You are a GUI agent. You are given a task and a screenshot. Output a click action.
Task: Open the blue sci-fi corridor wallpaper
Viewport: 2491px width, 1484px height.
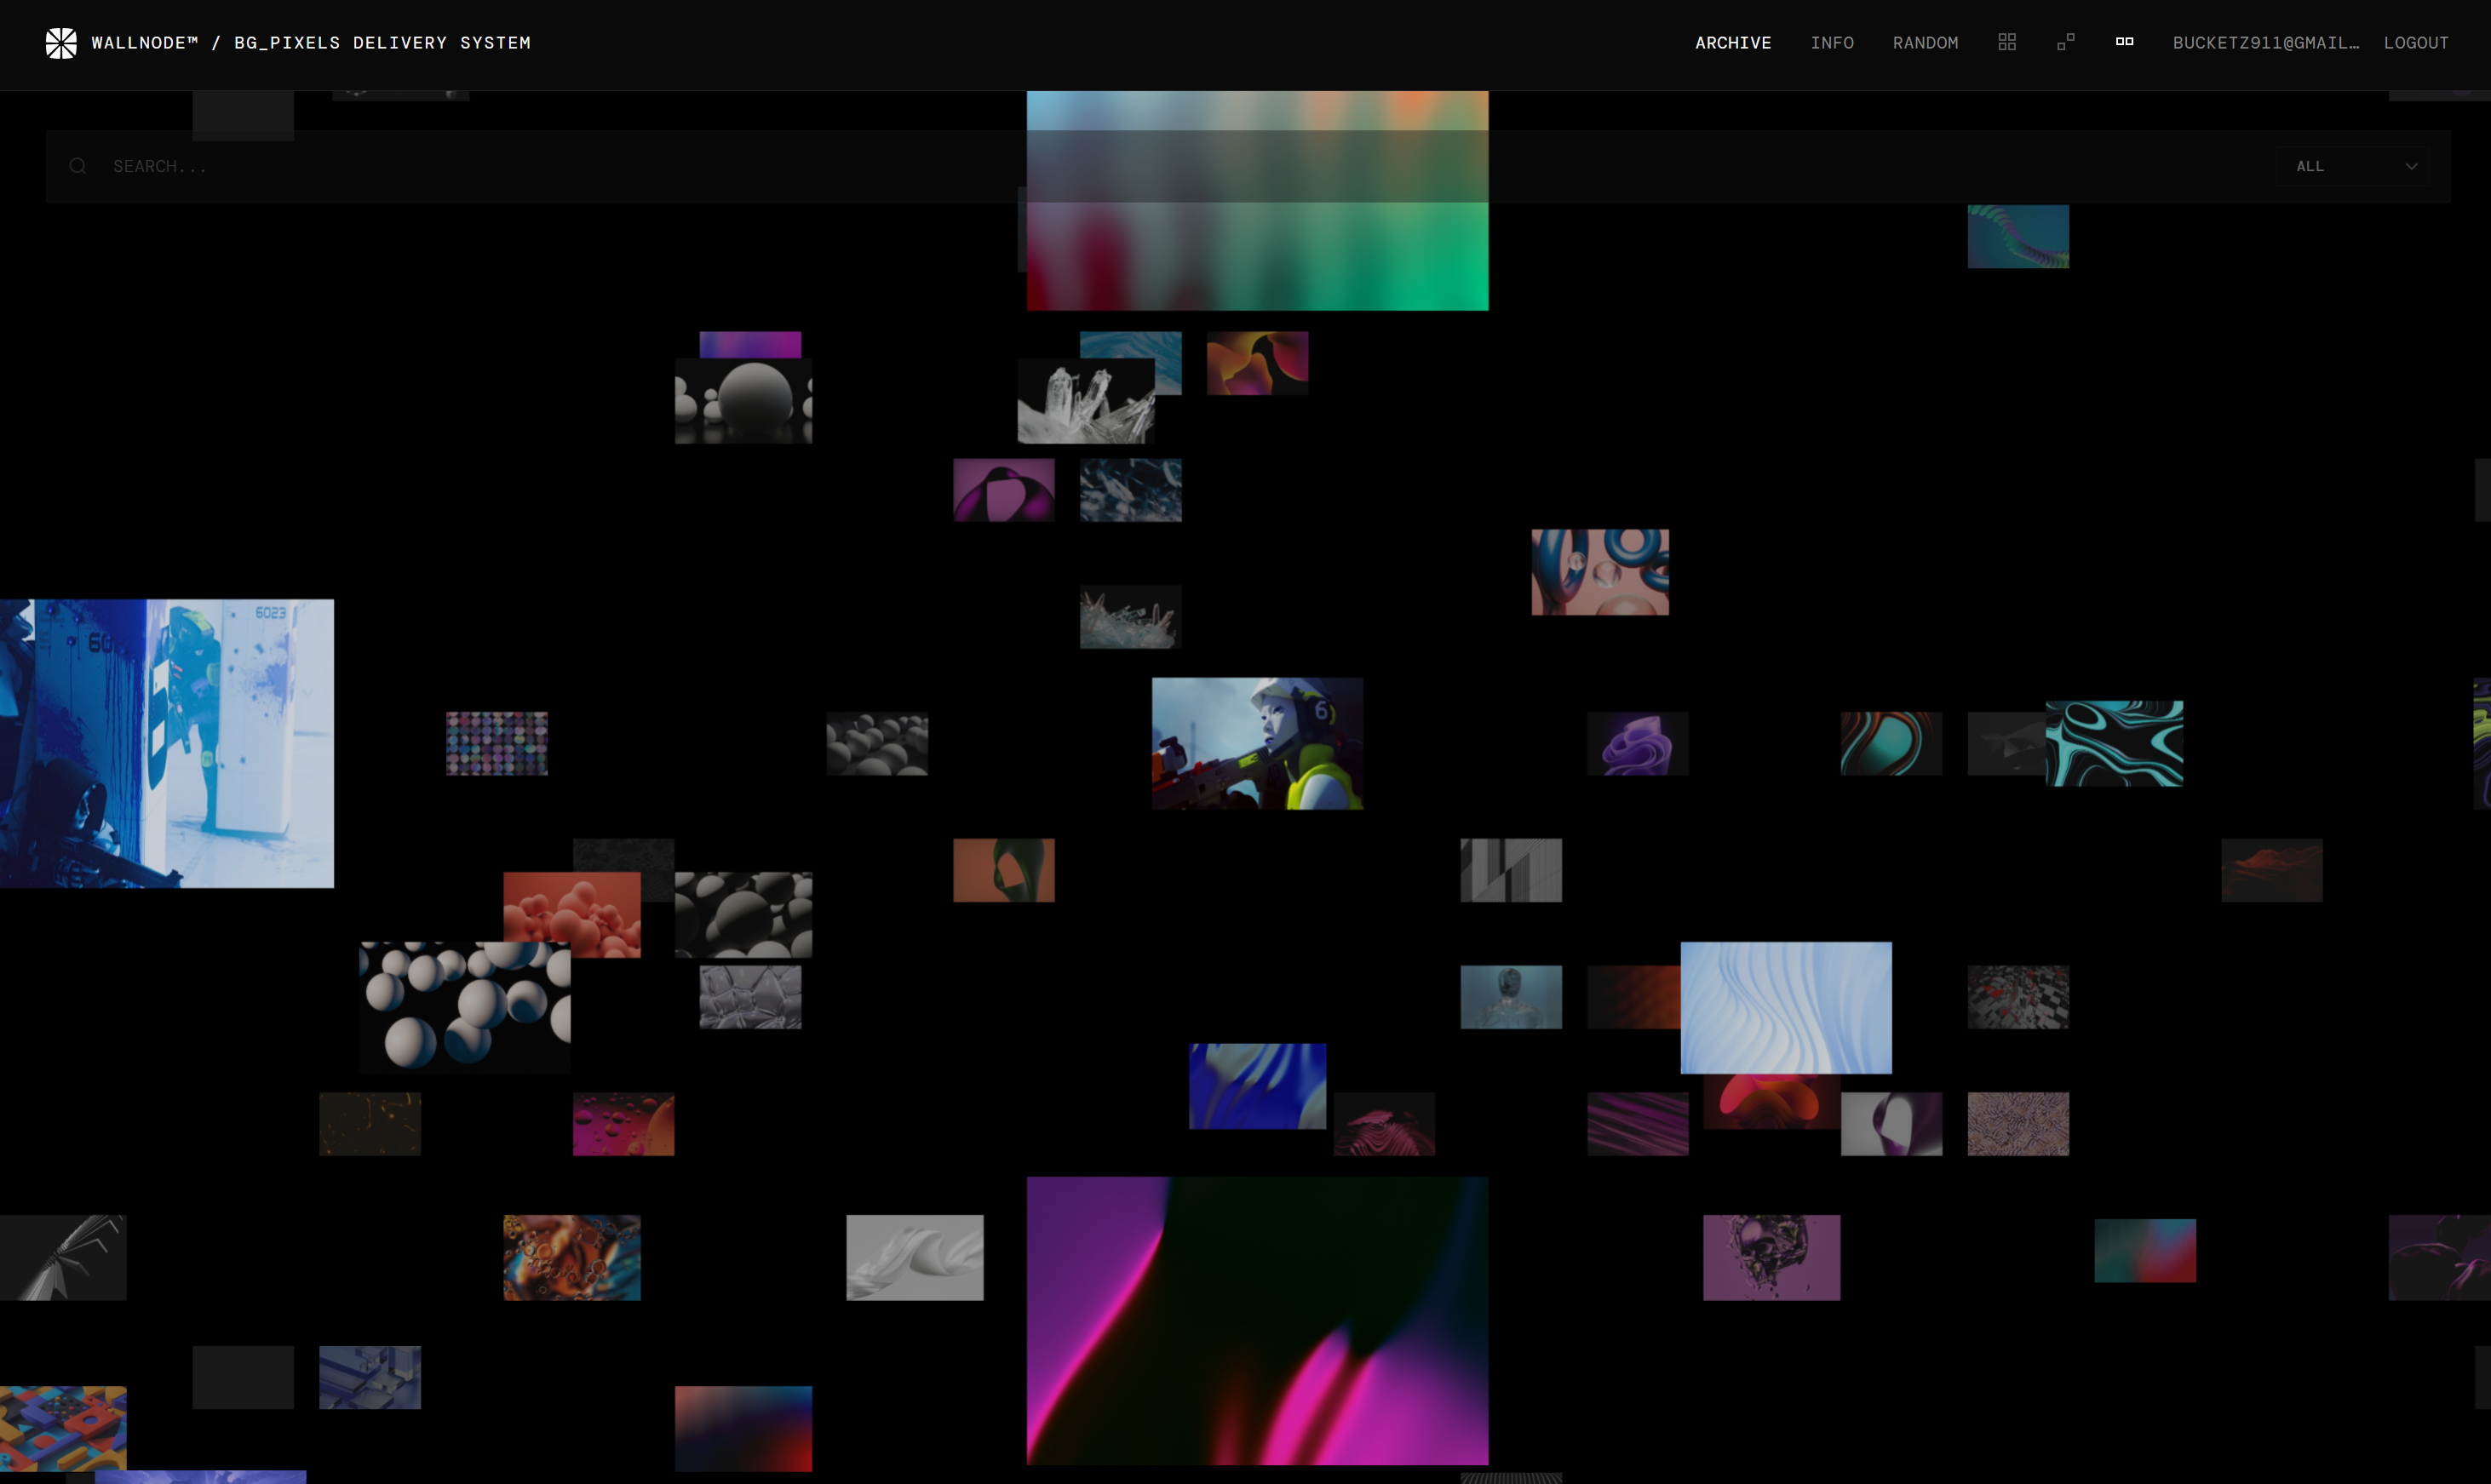pos(166,743)
